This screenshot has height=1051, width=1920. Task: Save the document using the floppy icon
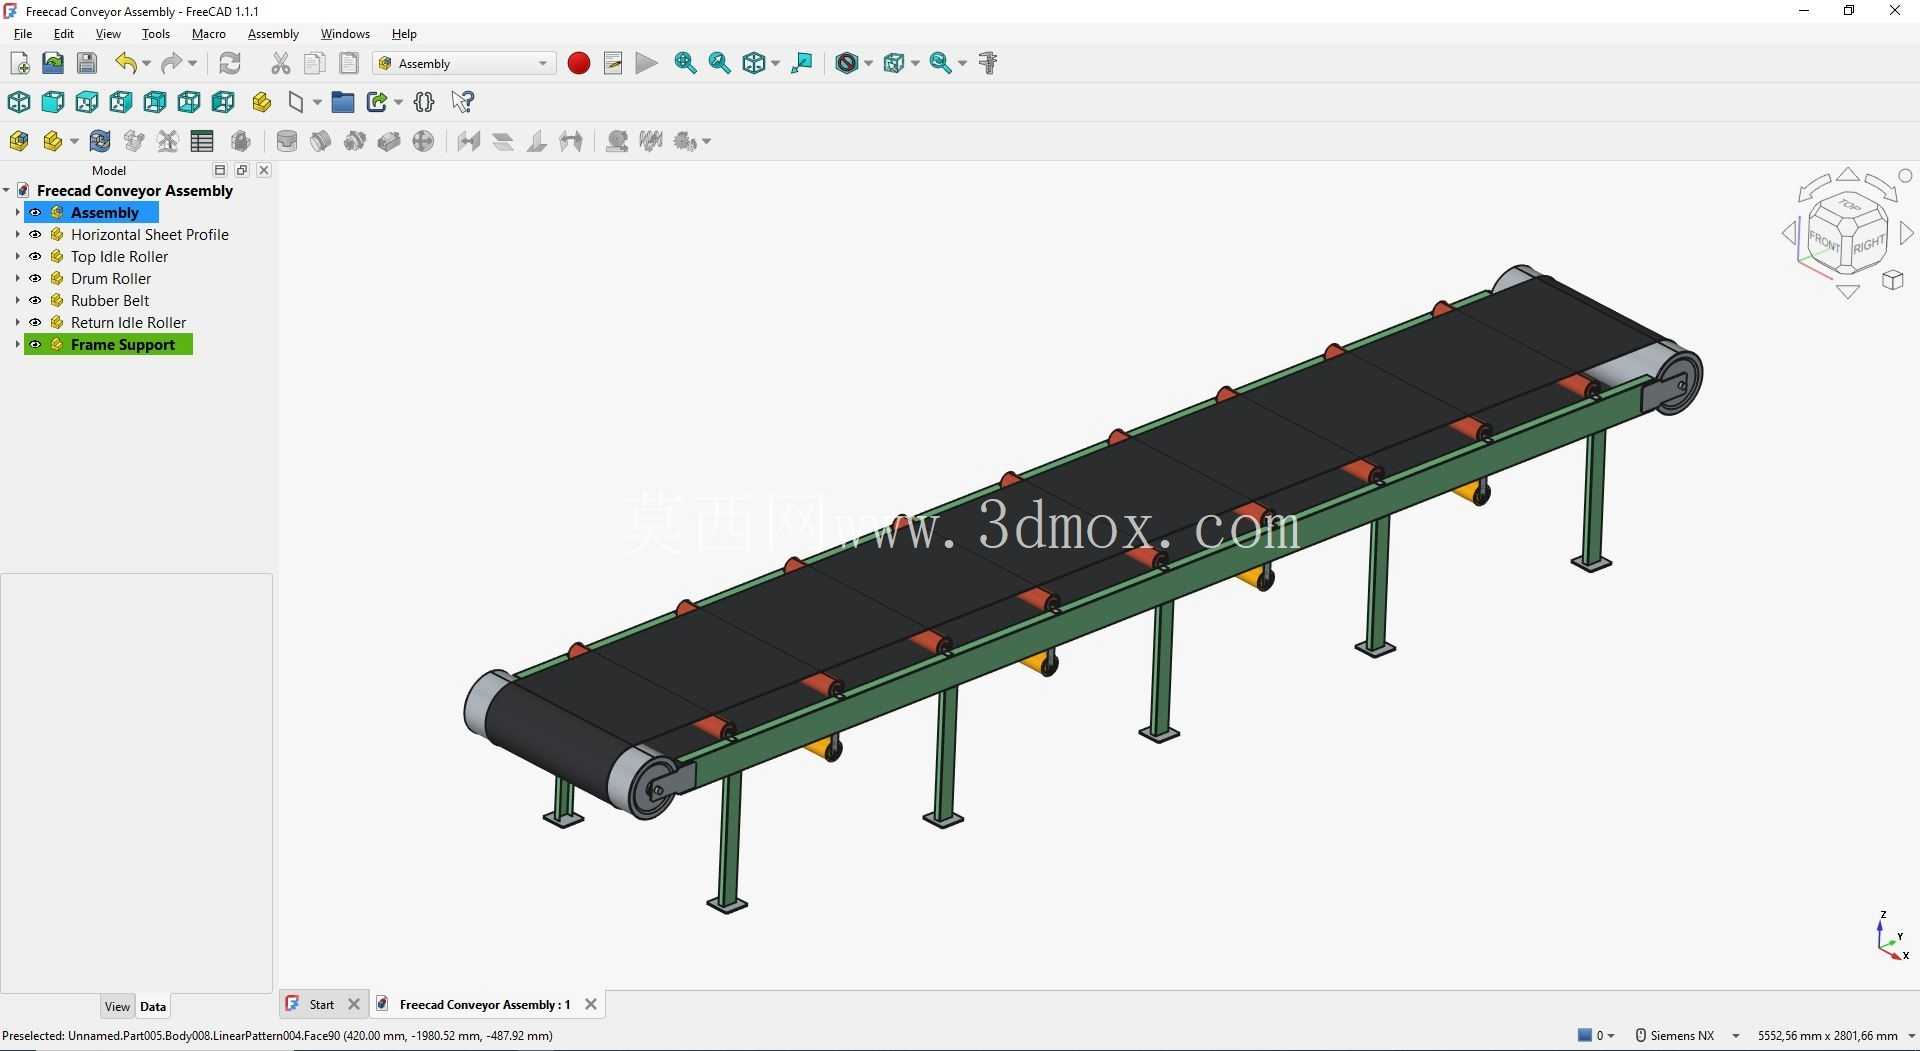coord(87,63)
